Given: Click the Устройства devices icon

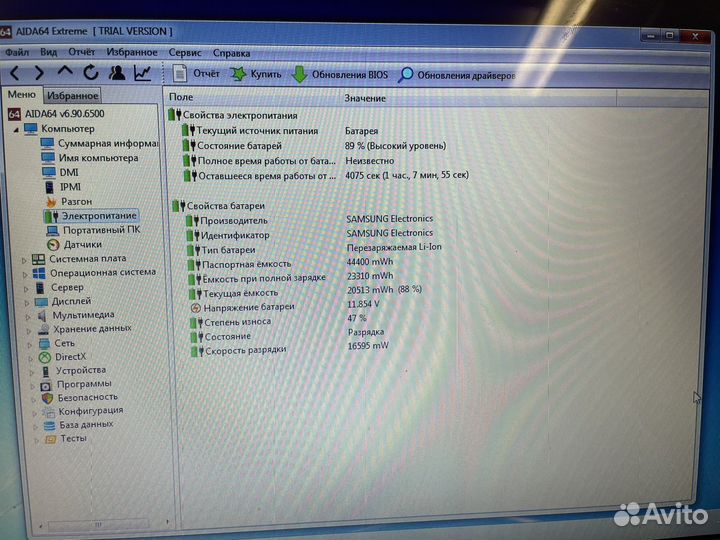Looking at the screenshot, I should 46,371.
